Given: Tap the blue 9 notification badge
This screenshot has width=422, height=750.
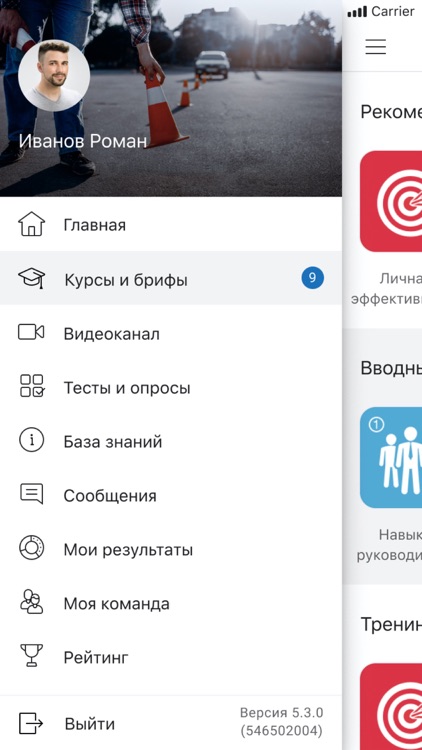Looking at the screenshot, I should click(x=312, y=278).
